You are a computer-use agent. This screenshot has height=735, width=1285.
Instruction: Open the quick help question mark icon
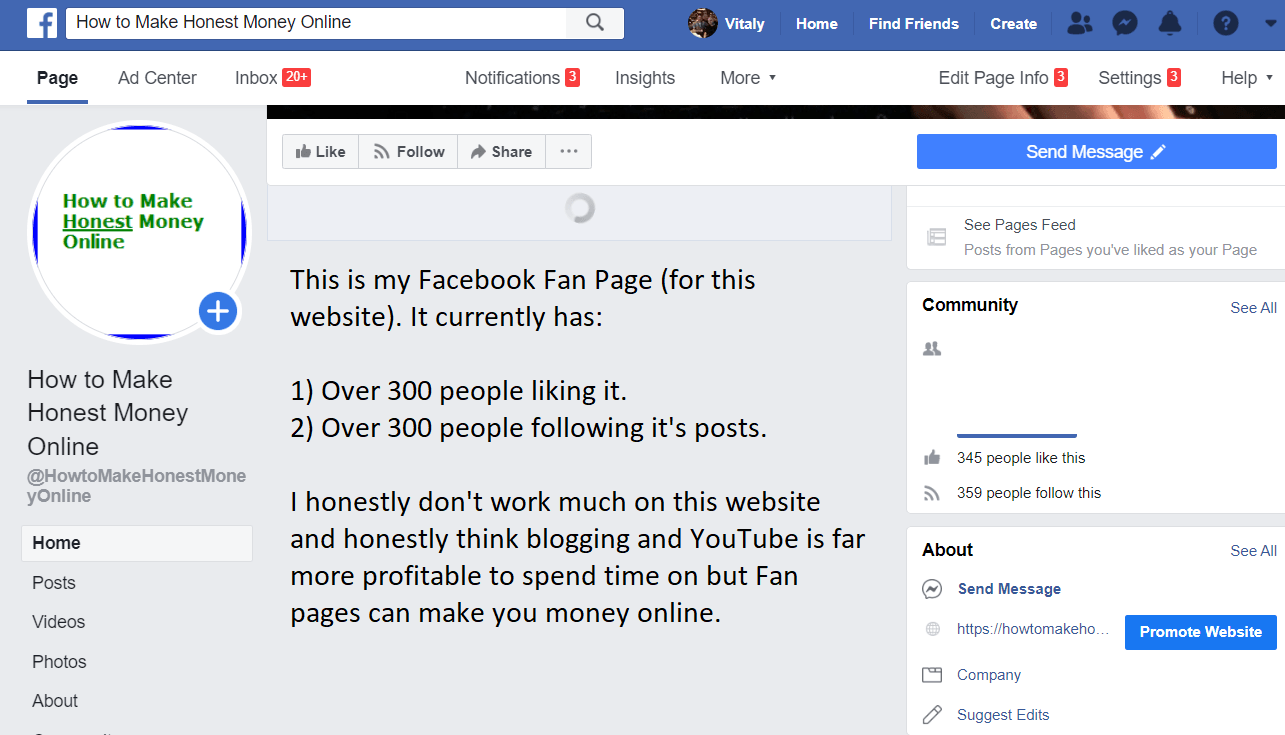(1225, 23)
